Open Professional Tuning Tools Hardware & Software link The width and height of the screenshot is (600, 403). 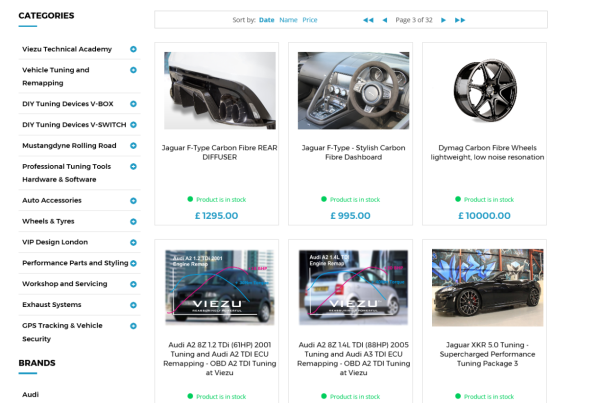pos(66,173)
